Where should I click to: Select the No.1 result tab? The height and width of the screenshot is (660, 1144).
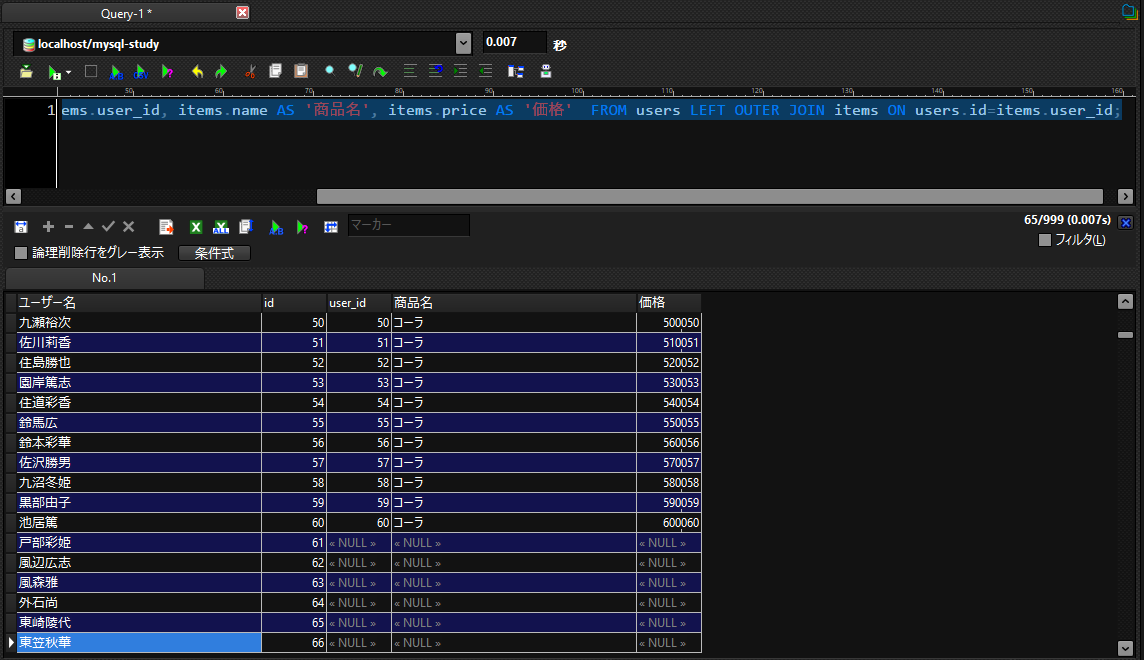[104, 278]
